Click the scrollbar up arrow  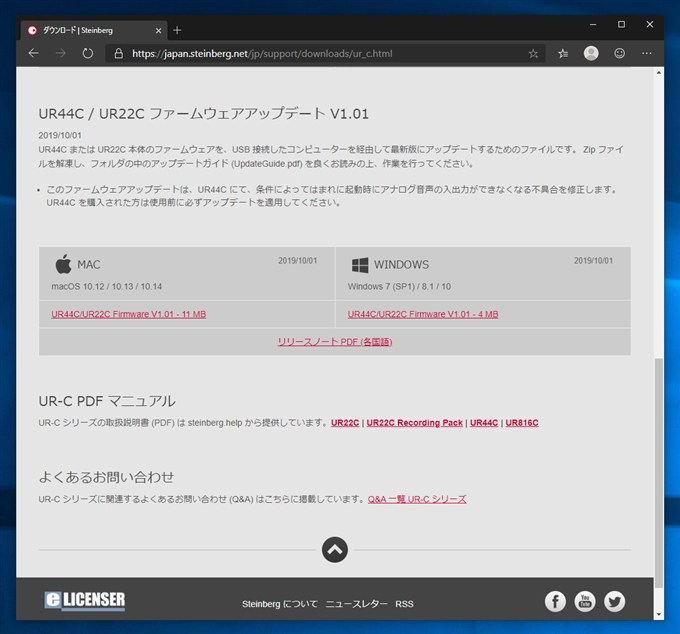pyautogui.click(x=659, y=73)
